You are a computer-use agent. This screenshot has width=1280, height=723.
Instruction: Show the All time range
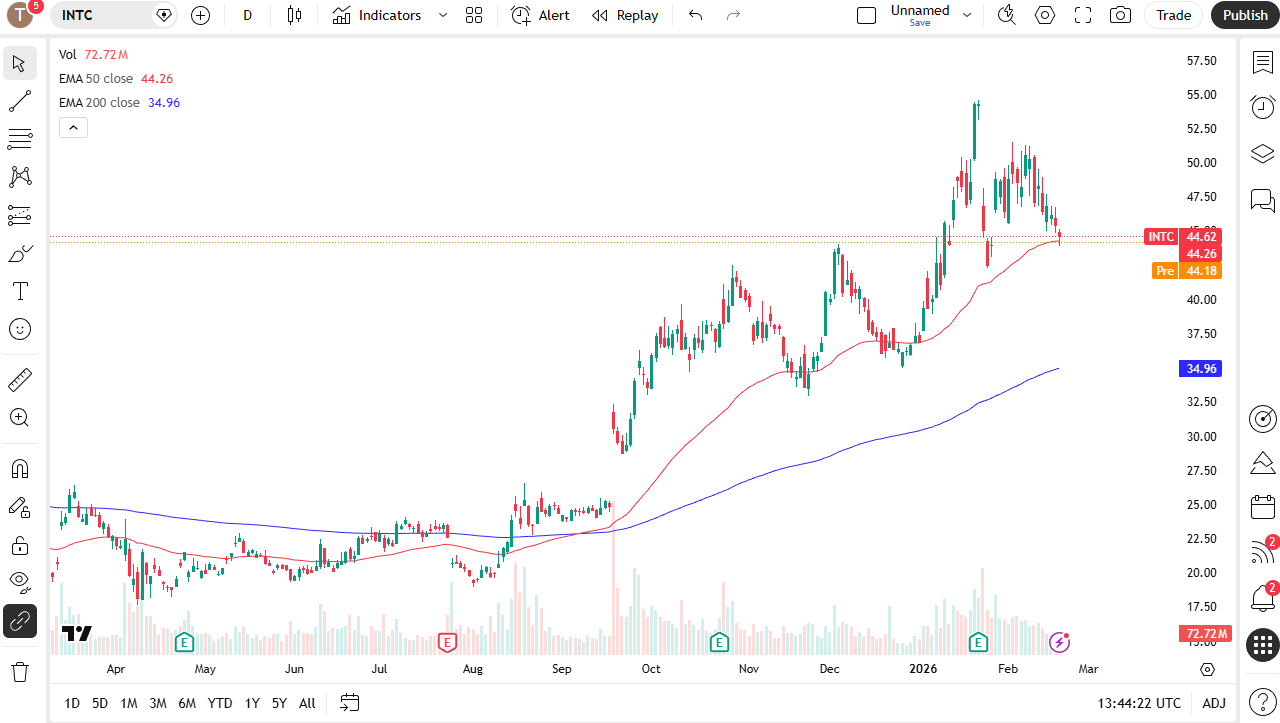click(307, 703)
